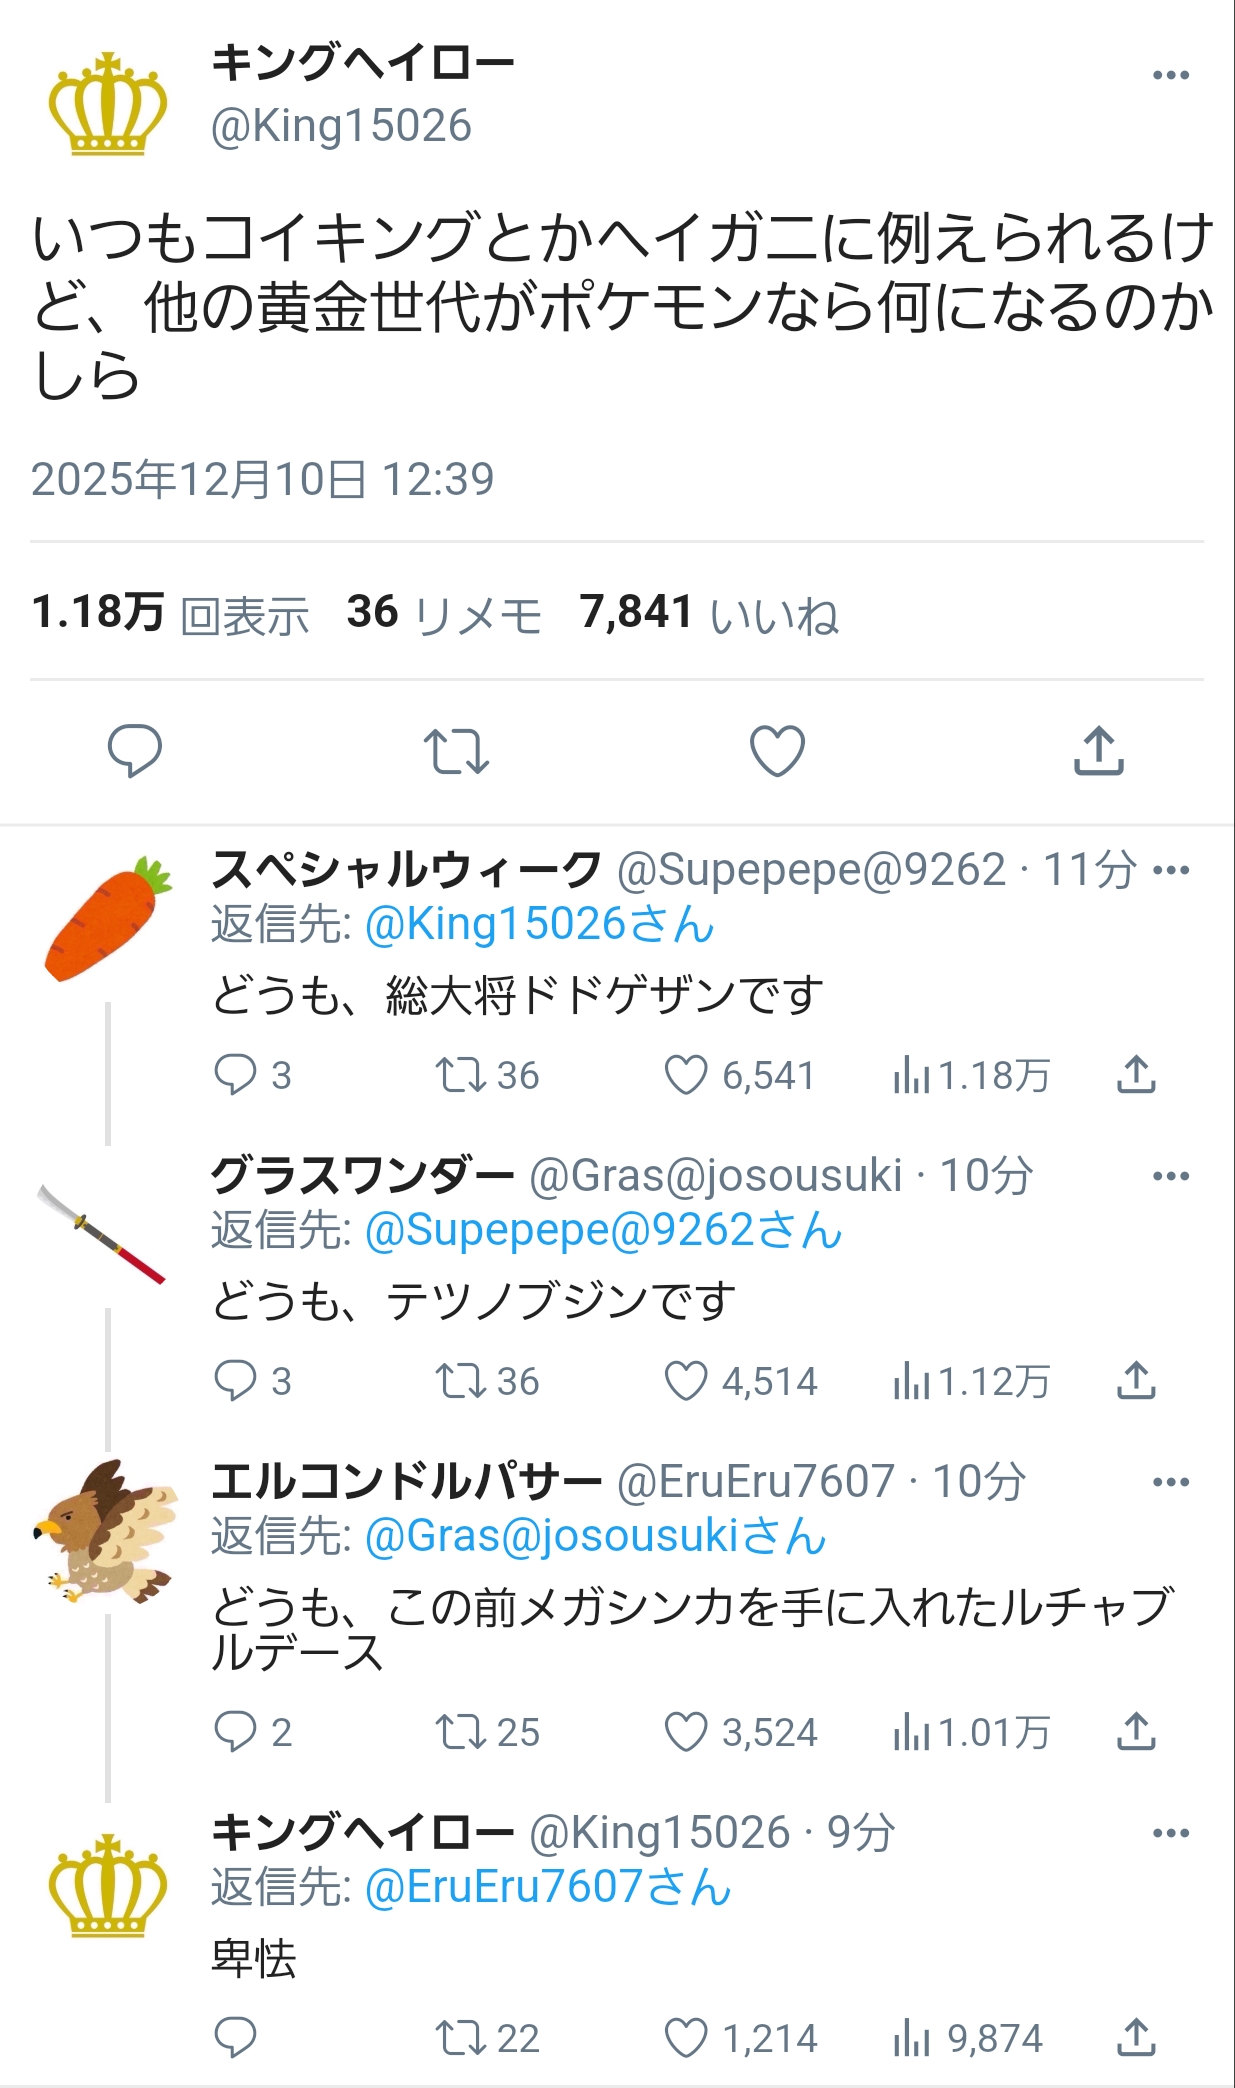Reply to キングヘイロー's 卑怯 tweet
Screen dimensions: 1235x2088
coord(236,2038)
